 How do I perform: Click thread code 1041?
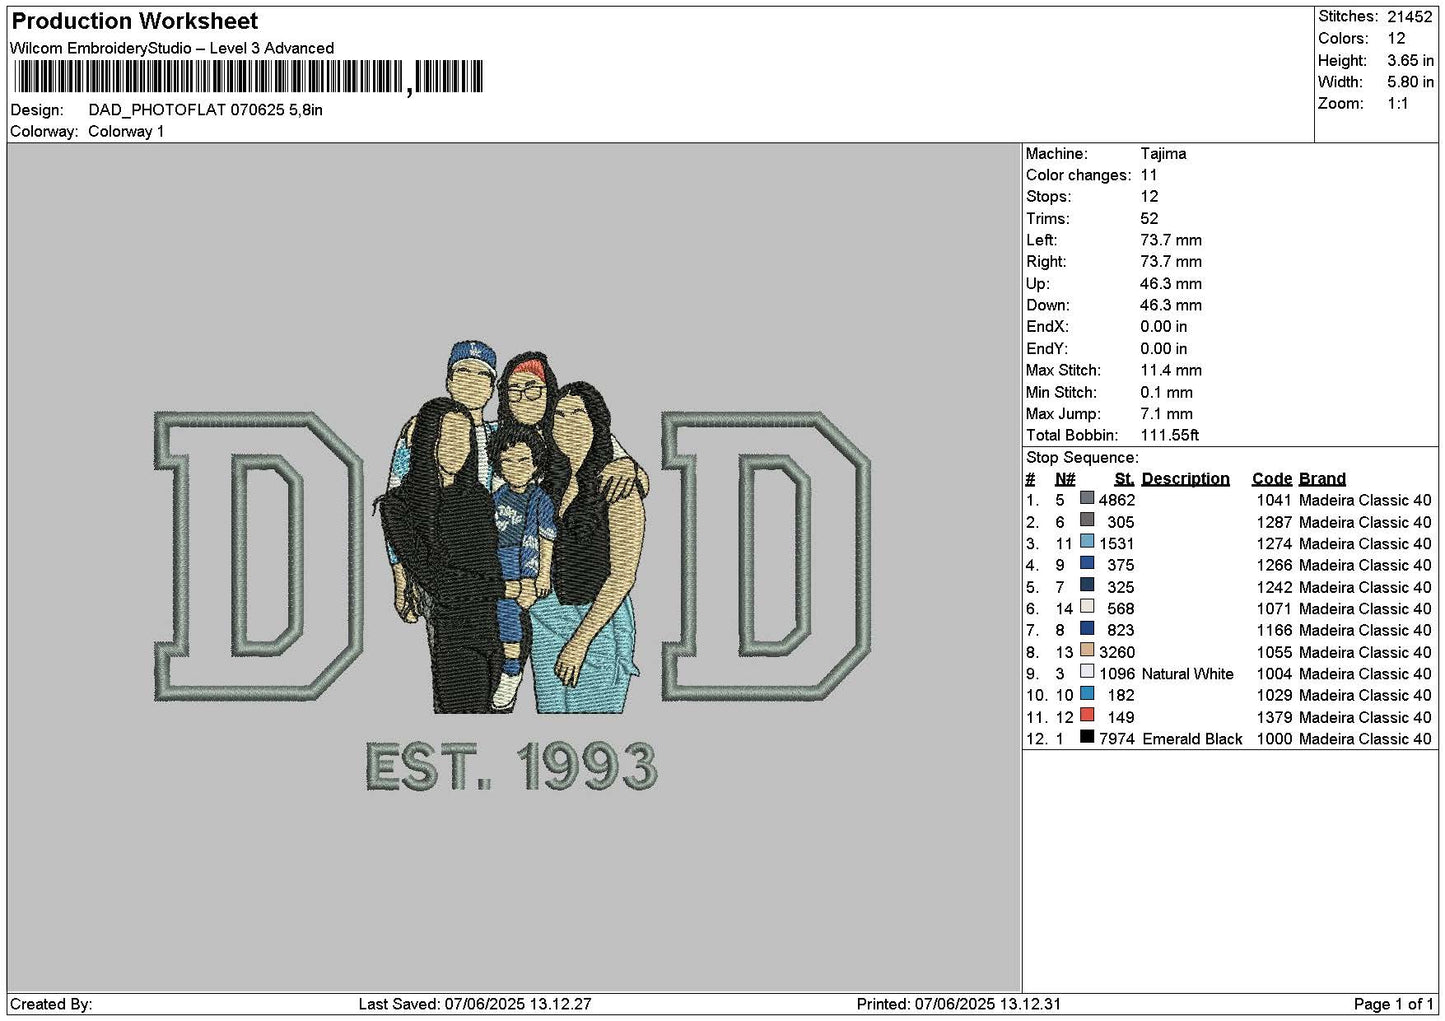[x=1274, y=500]
